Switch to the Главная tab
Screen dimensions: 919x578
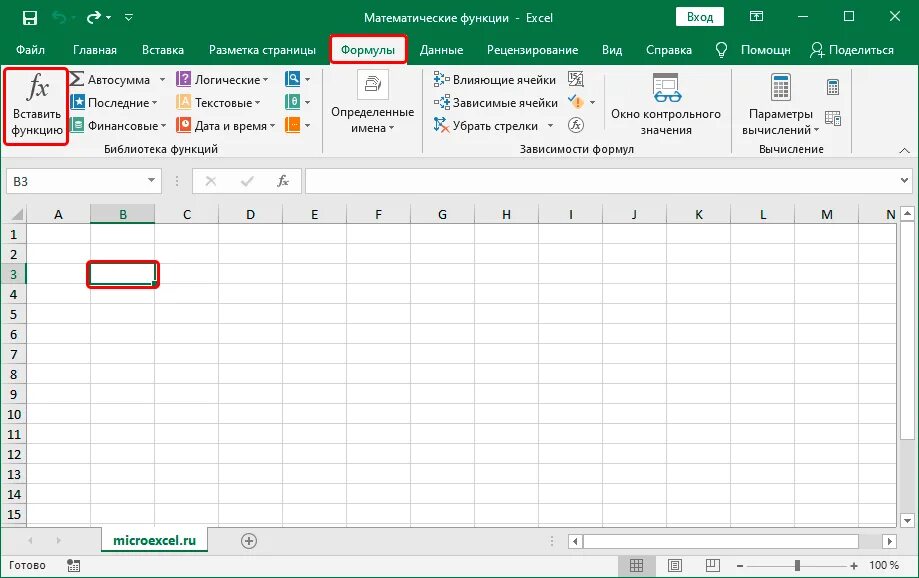tap(94, 50)
